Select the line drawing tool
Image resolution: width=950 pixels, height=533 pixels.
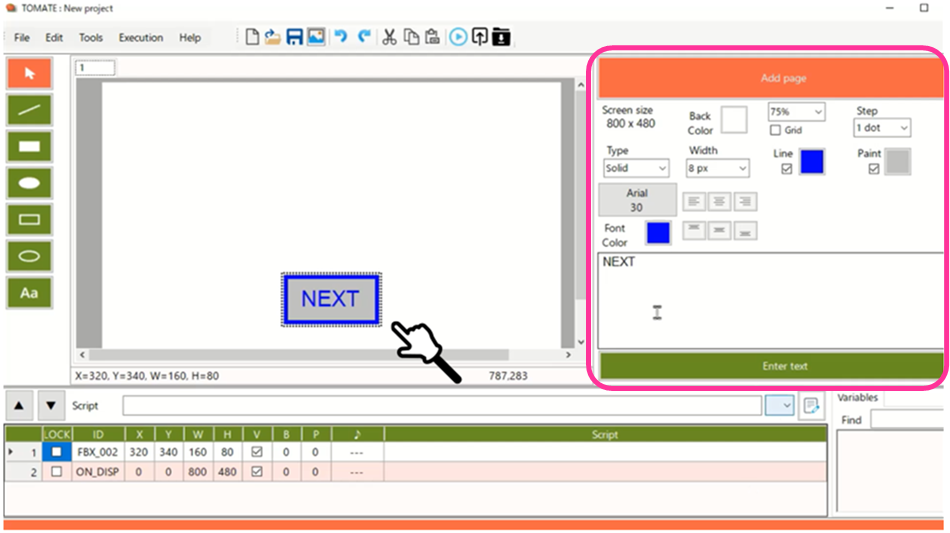pos(29,110)
